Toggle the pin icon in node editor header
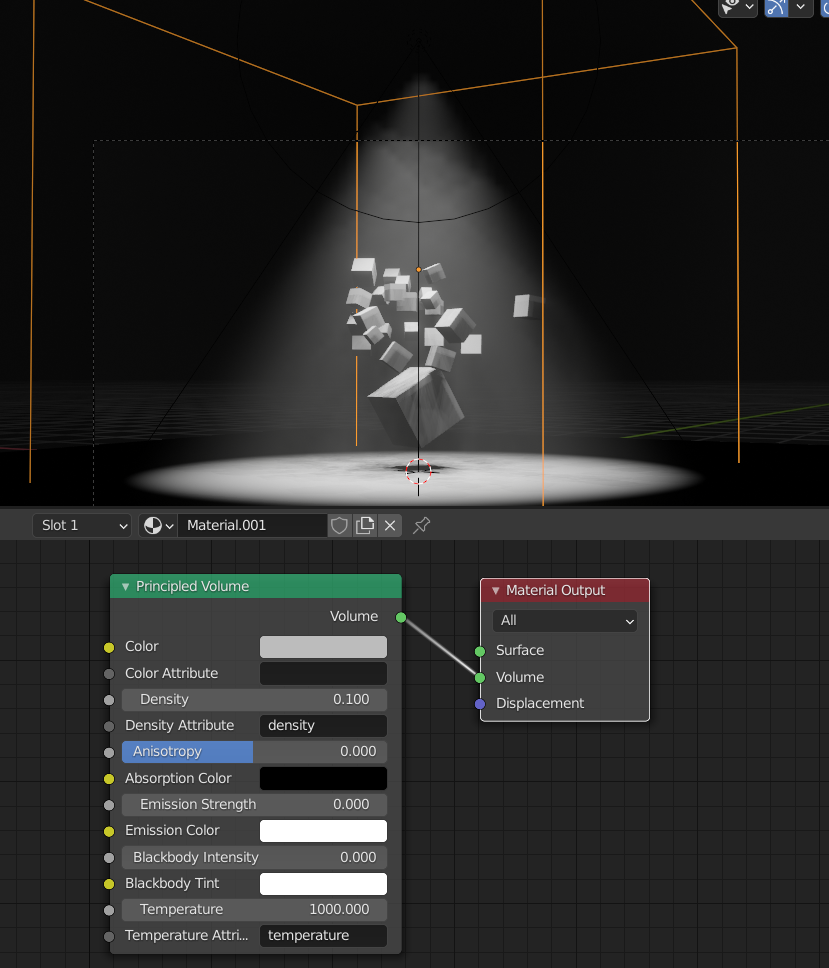Viewport: 829px width, 968px height. pyautogui.click(x=422, y=525)
